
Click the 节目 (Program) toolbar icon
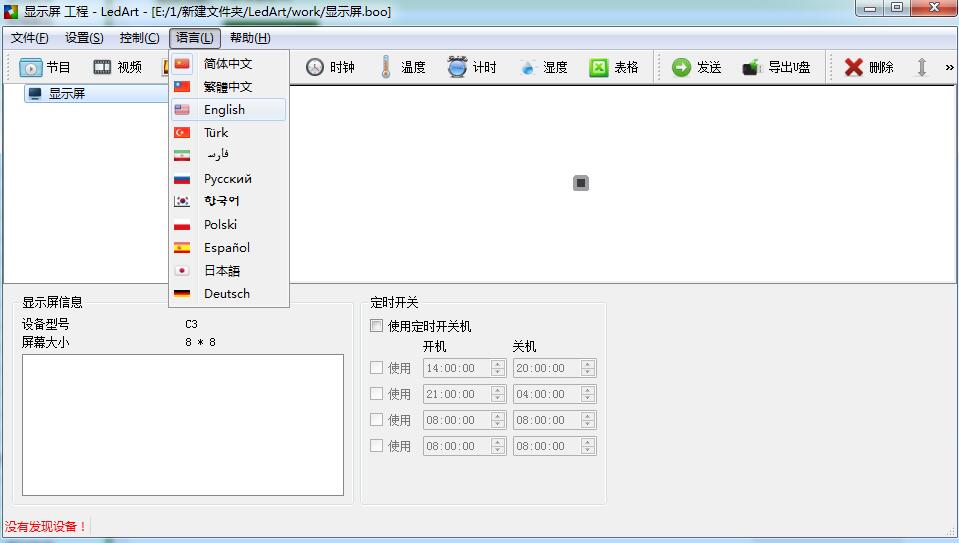tap(31, 67)
